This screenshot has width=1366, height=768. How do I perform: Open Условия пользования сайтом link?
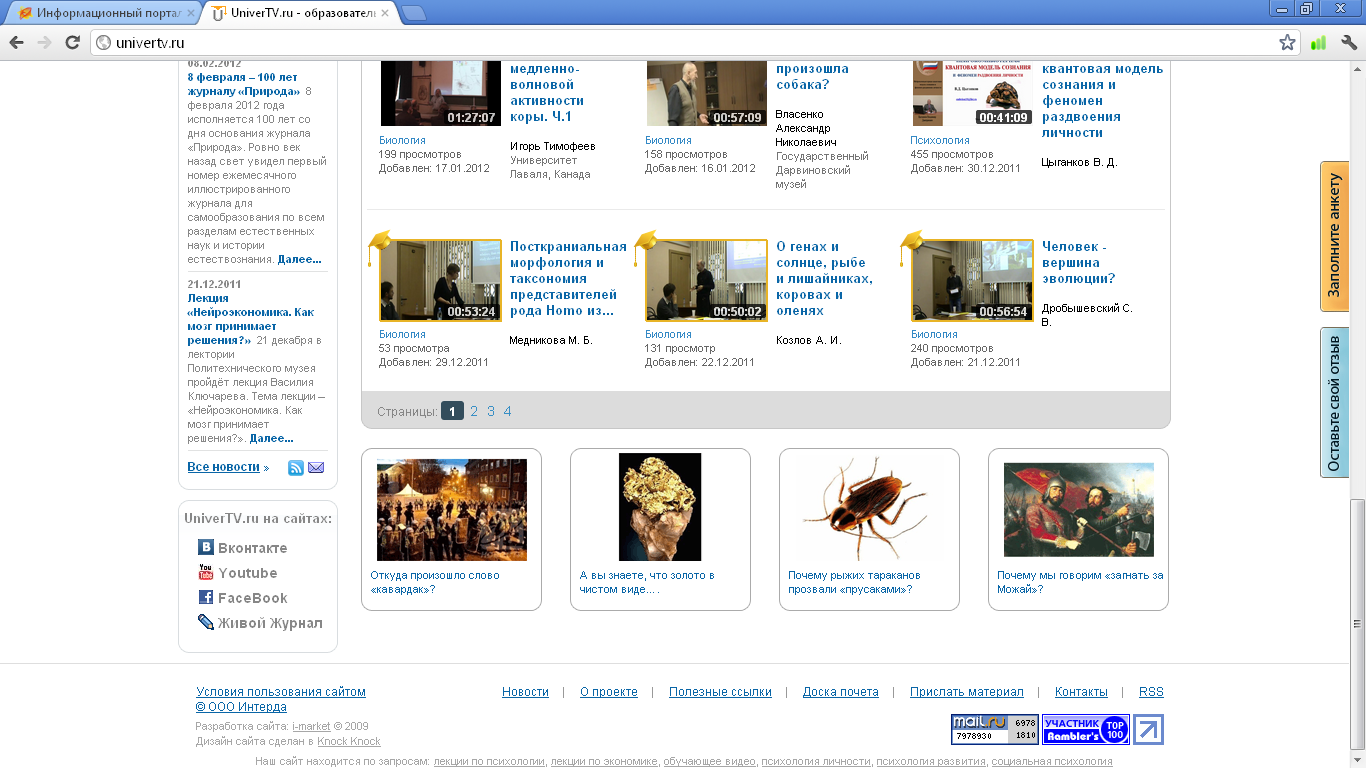click(x=281, y=692)
